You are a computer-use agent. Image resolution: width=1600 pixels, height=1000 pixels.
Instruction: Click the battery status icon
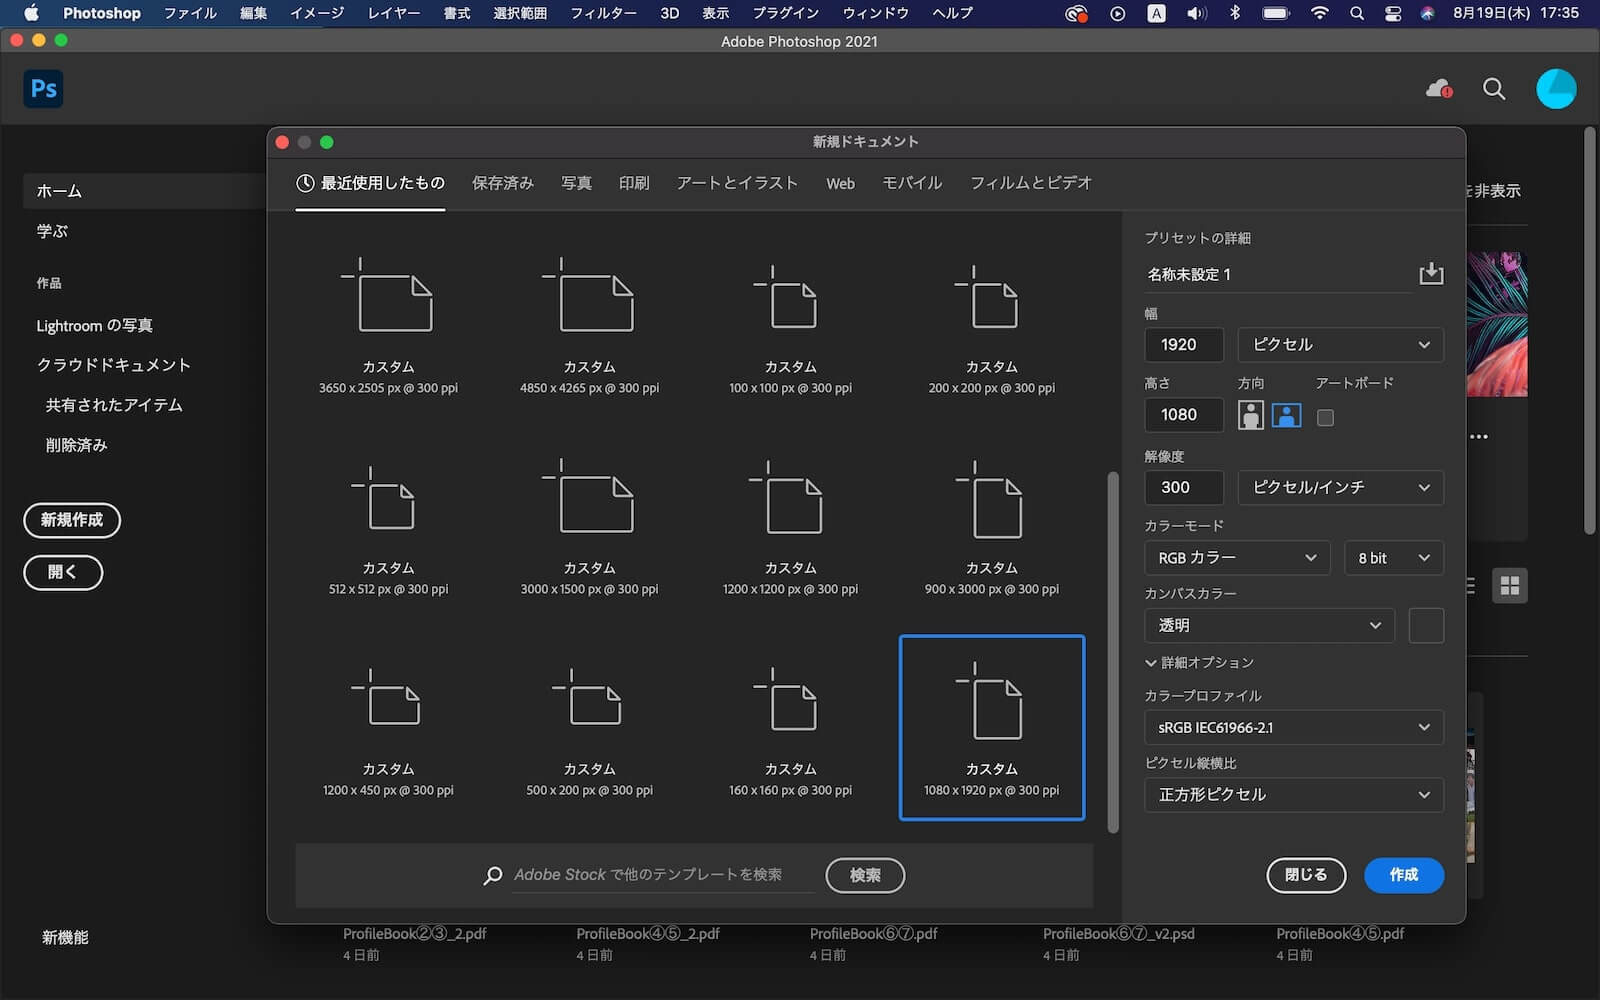pos(1276,13)
